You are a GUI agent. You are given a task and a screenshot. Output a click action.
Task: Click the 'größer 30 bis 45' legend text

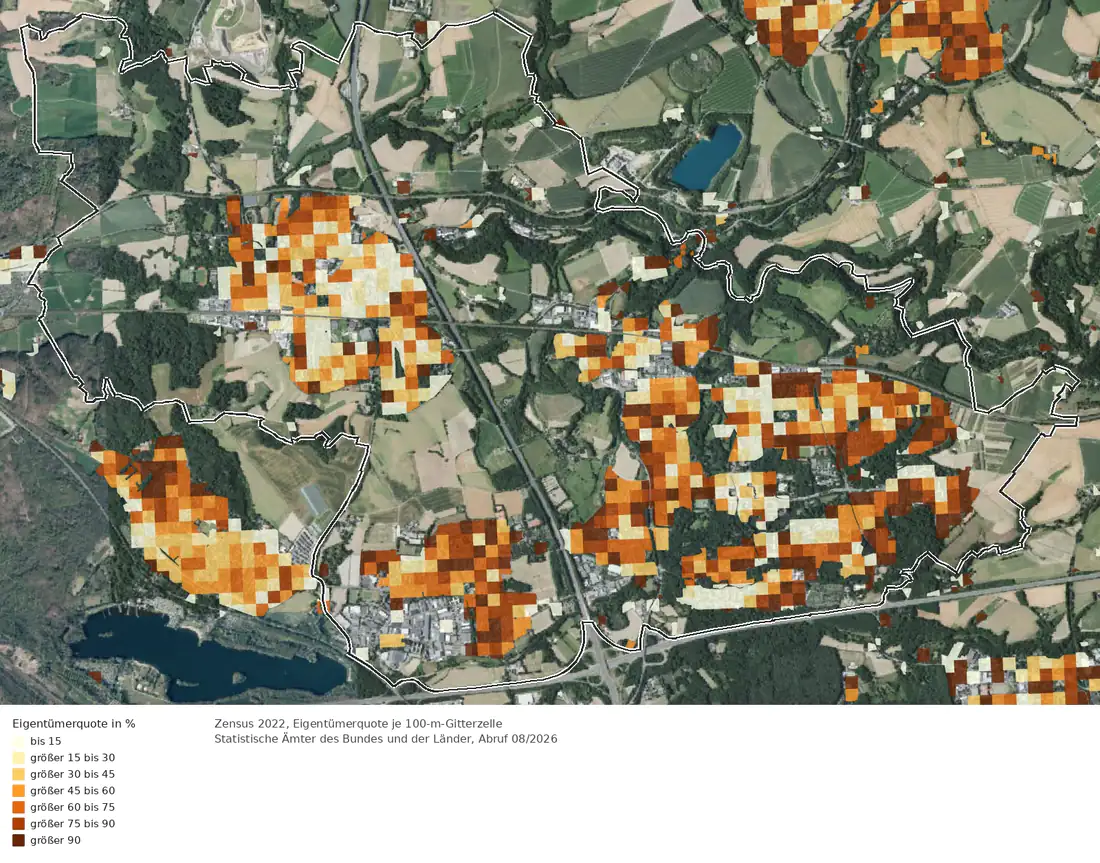pyautogui.click(x=72, y=774)
